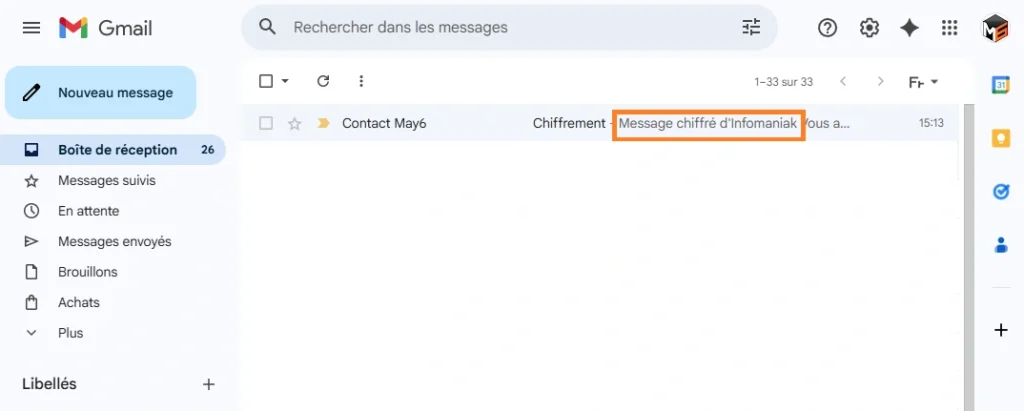This screenshot has width=1024, height=411.
Task: Refresh the inbox message list
Action: [x=323, y=81]
